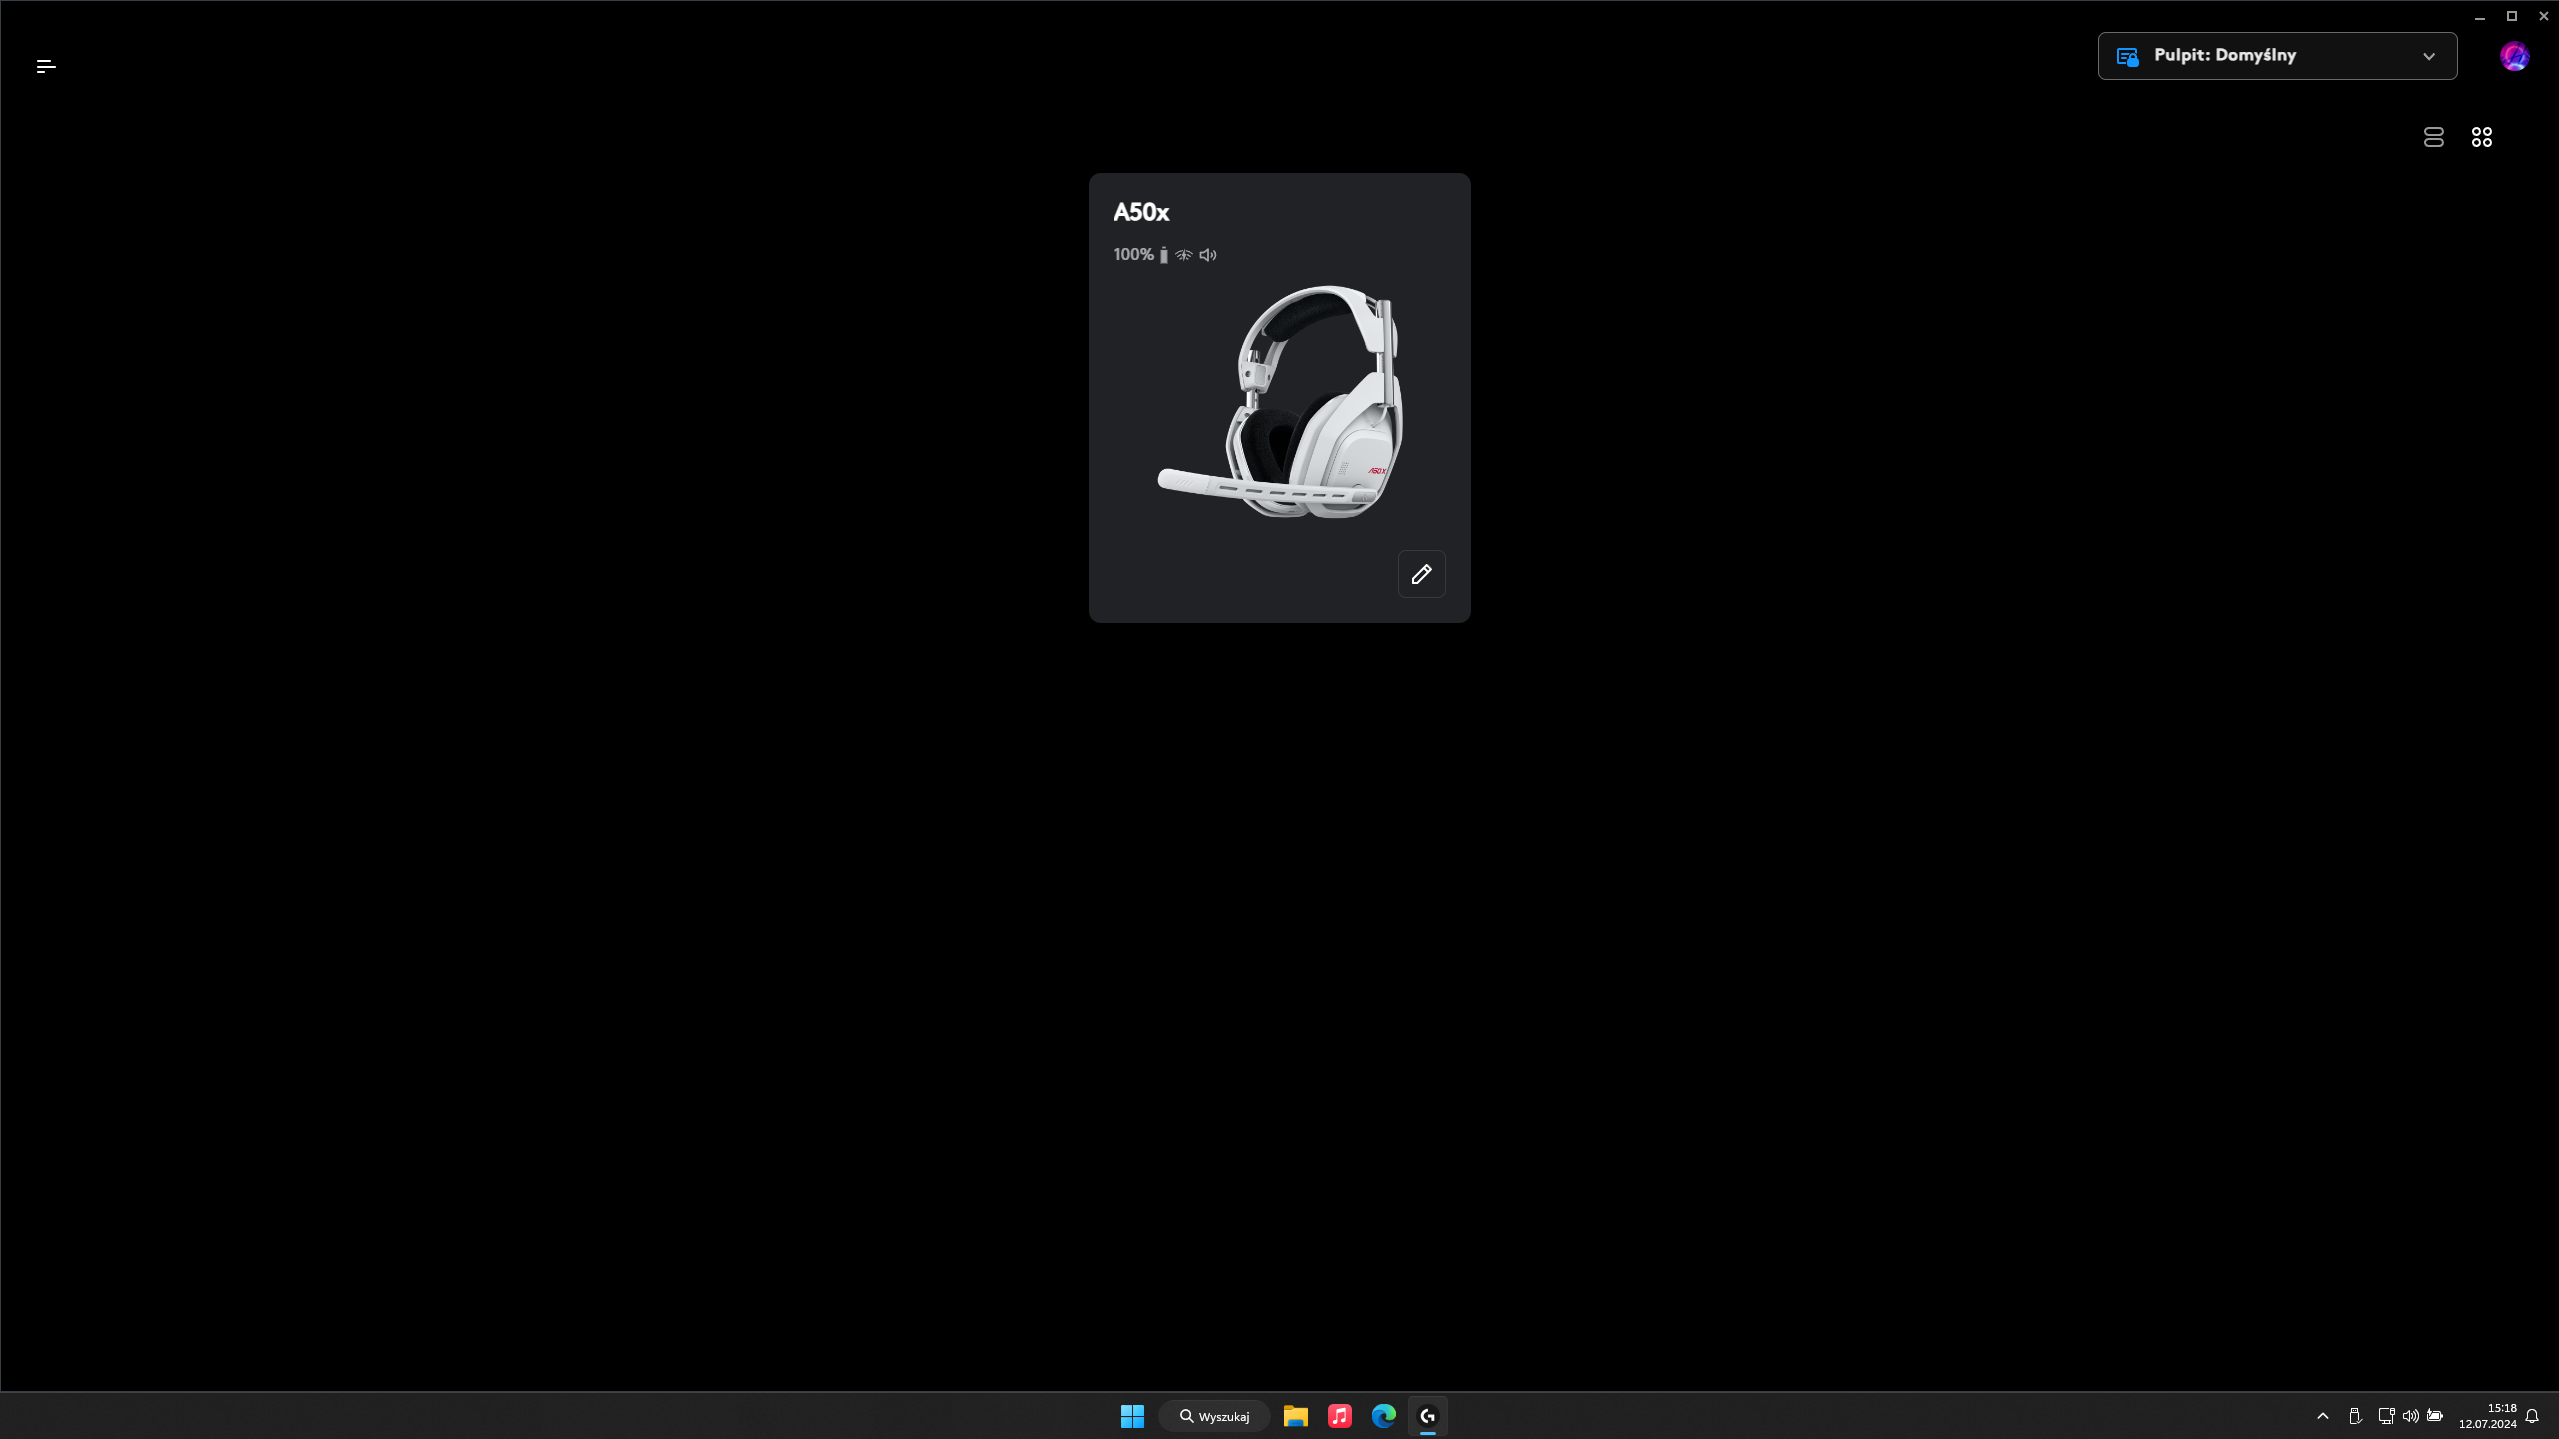This screenshot has height=1439, width=2559.
Task: Open the system volume tray icon
Action: click(x=2410, y=1416)
